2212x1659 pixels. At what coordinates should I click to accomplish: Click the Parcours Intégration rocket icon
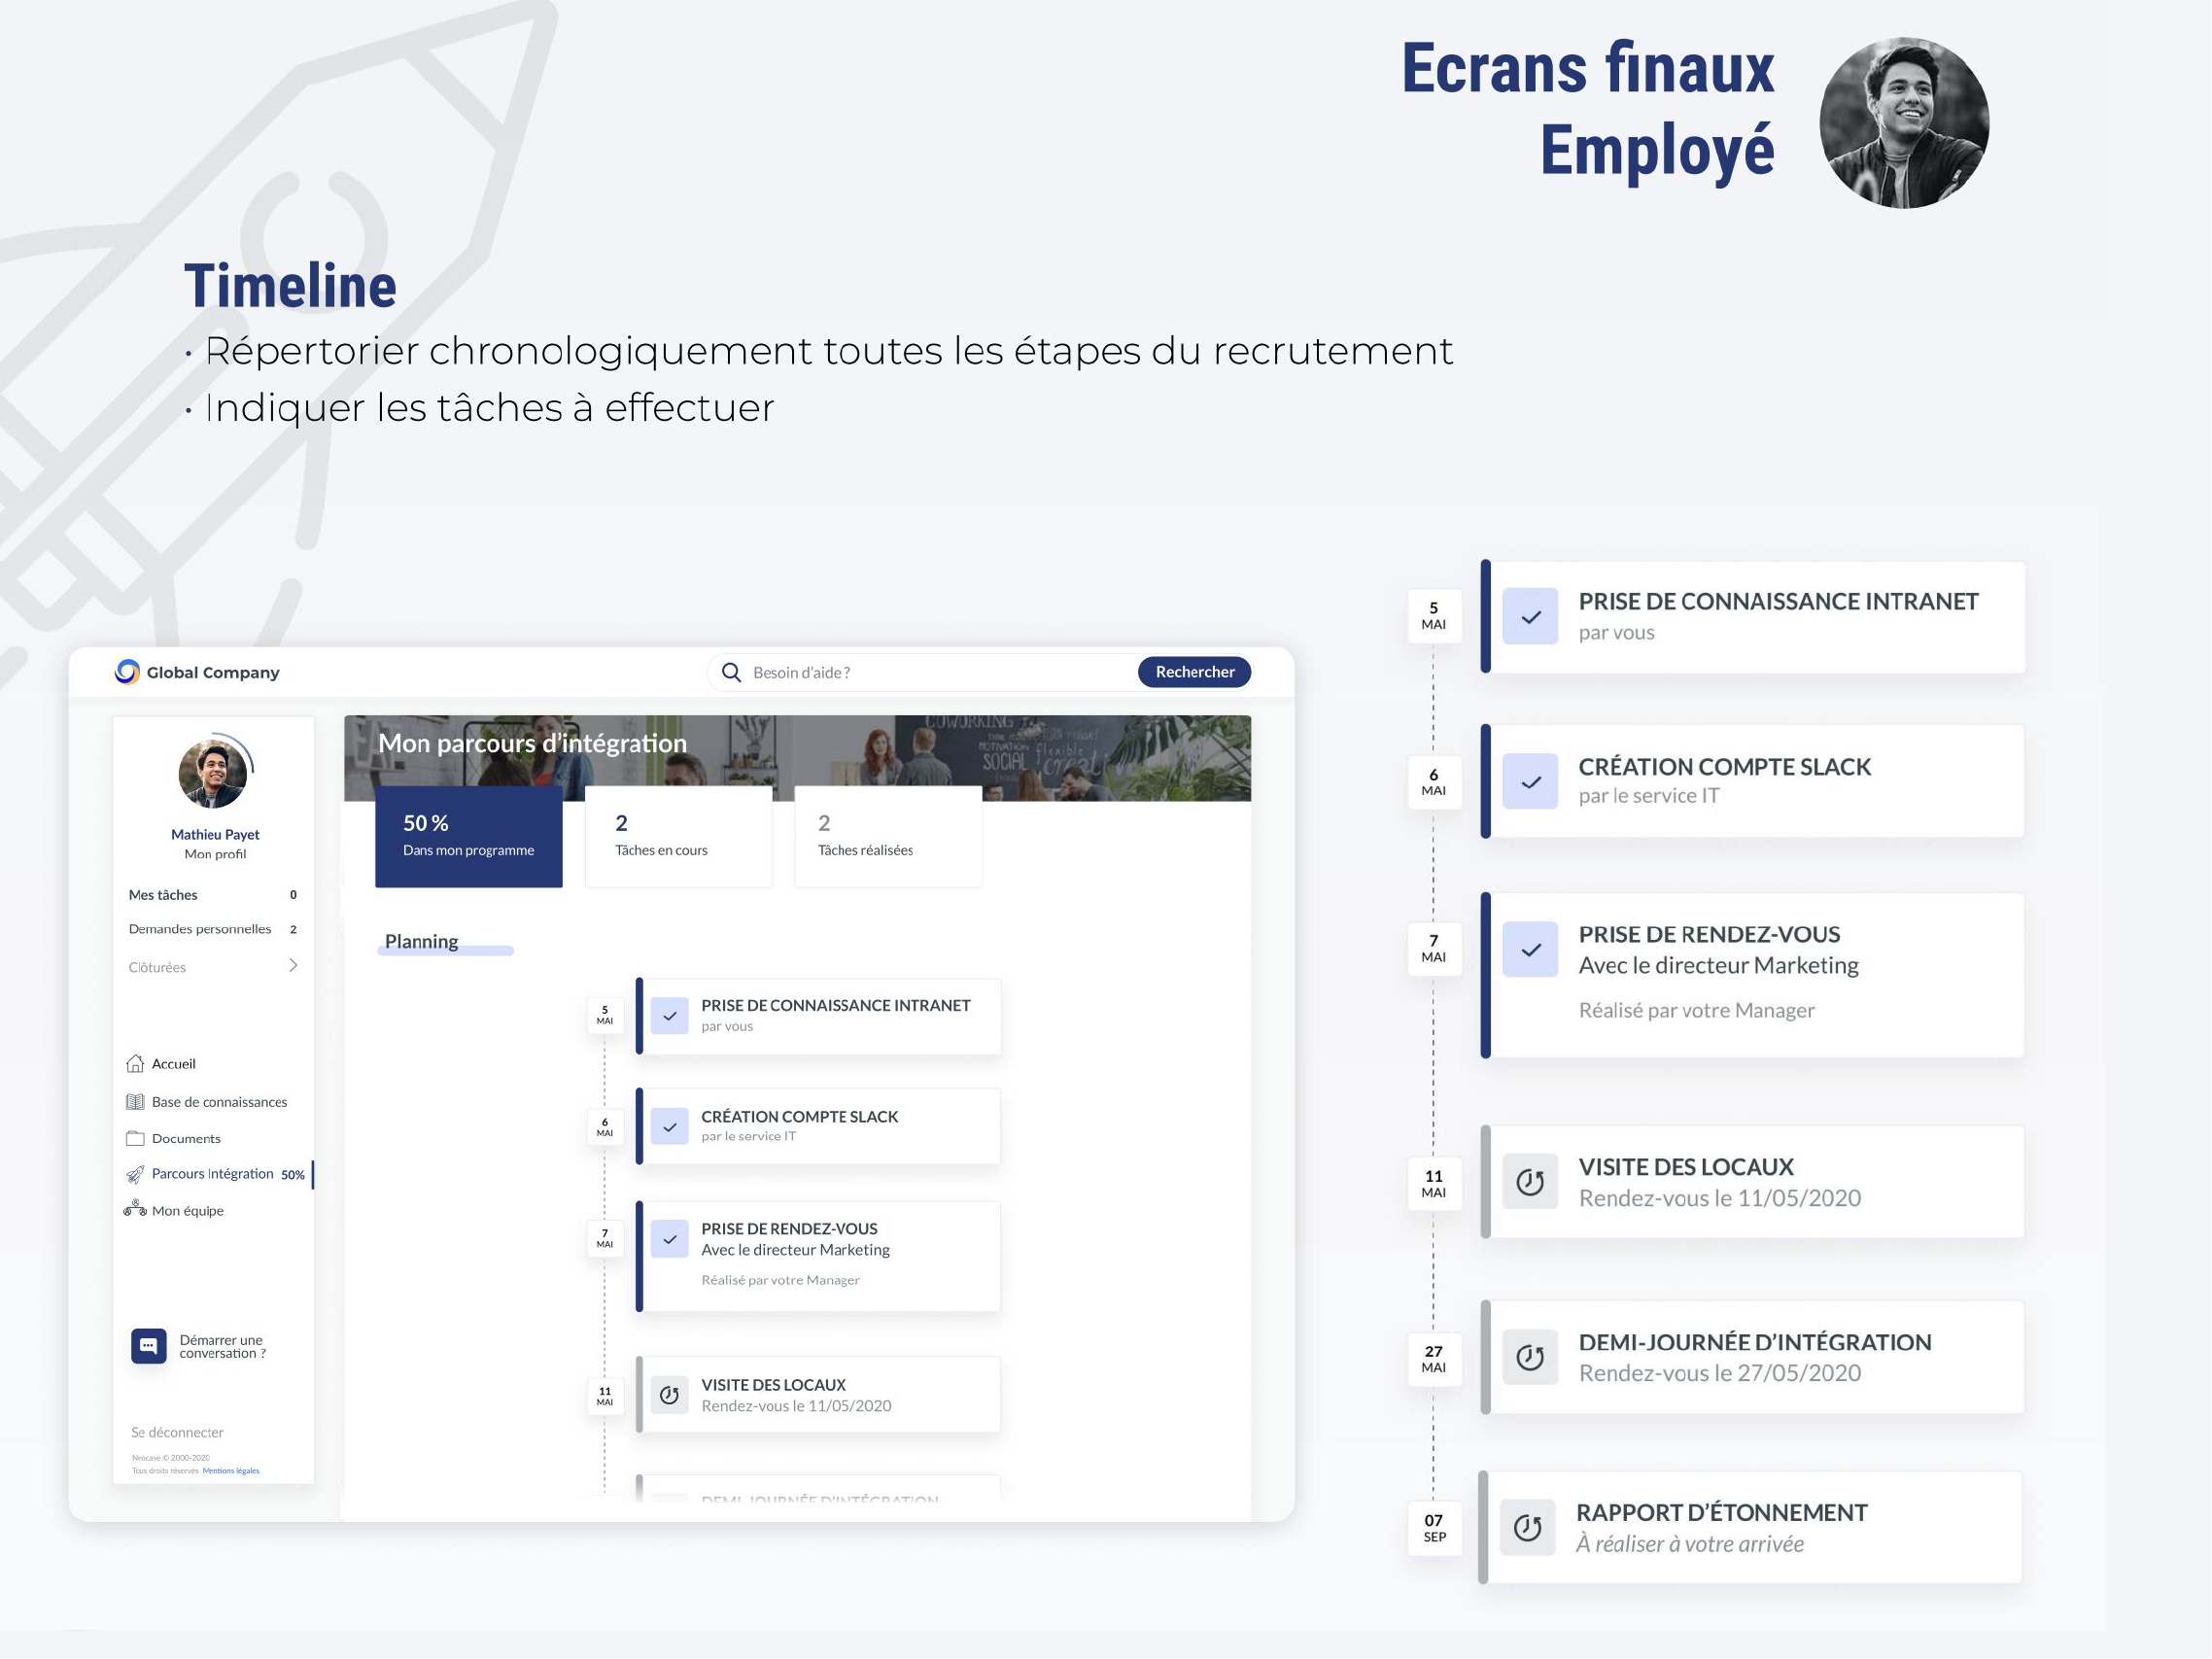135,1174
